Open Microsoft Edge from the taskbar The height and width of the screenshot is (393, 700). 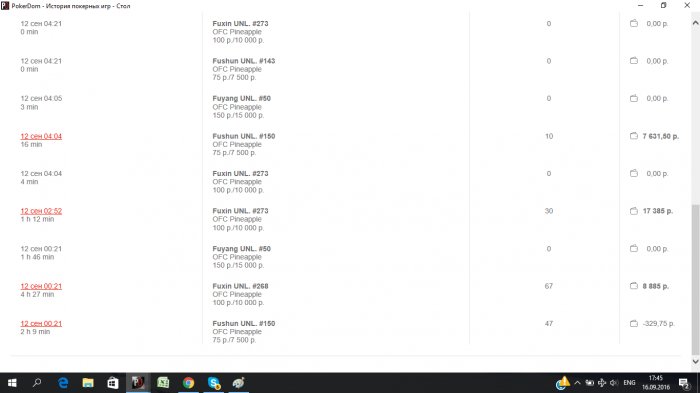click(x=63, y=383)
